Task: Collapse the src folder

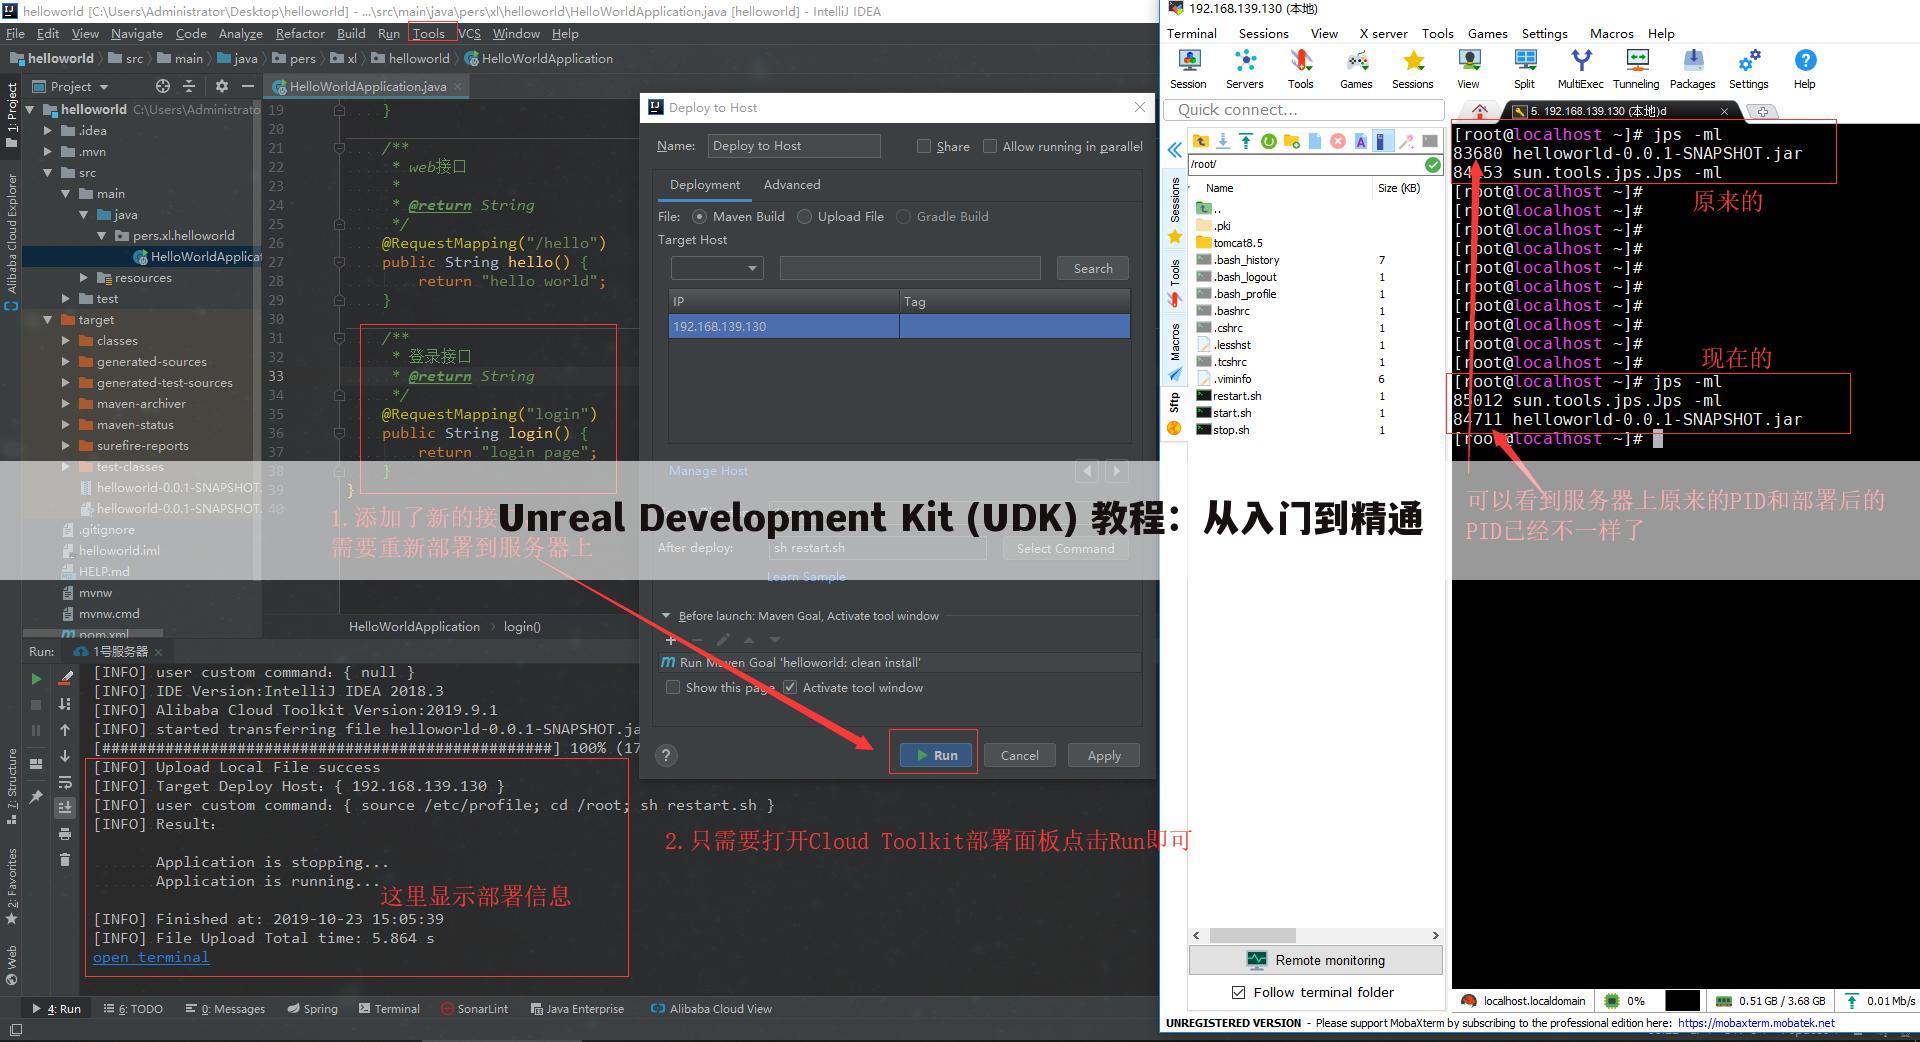Action: click(x=48, y=172)
